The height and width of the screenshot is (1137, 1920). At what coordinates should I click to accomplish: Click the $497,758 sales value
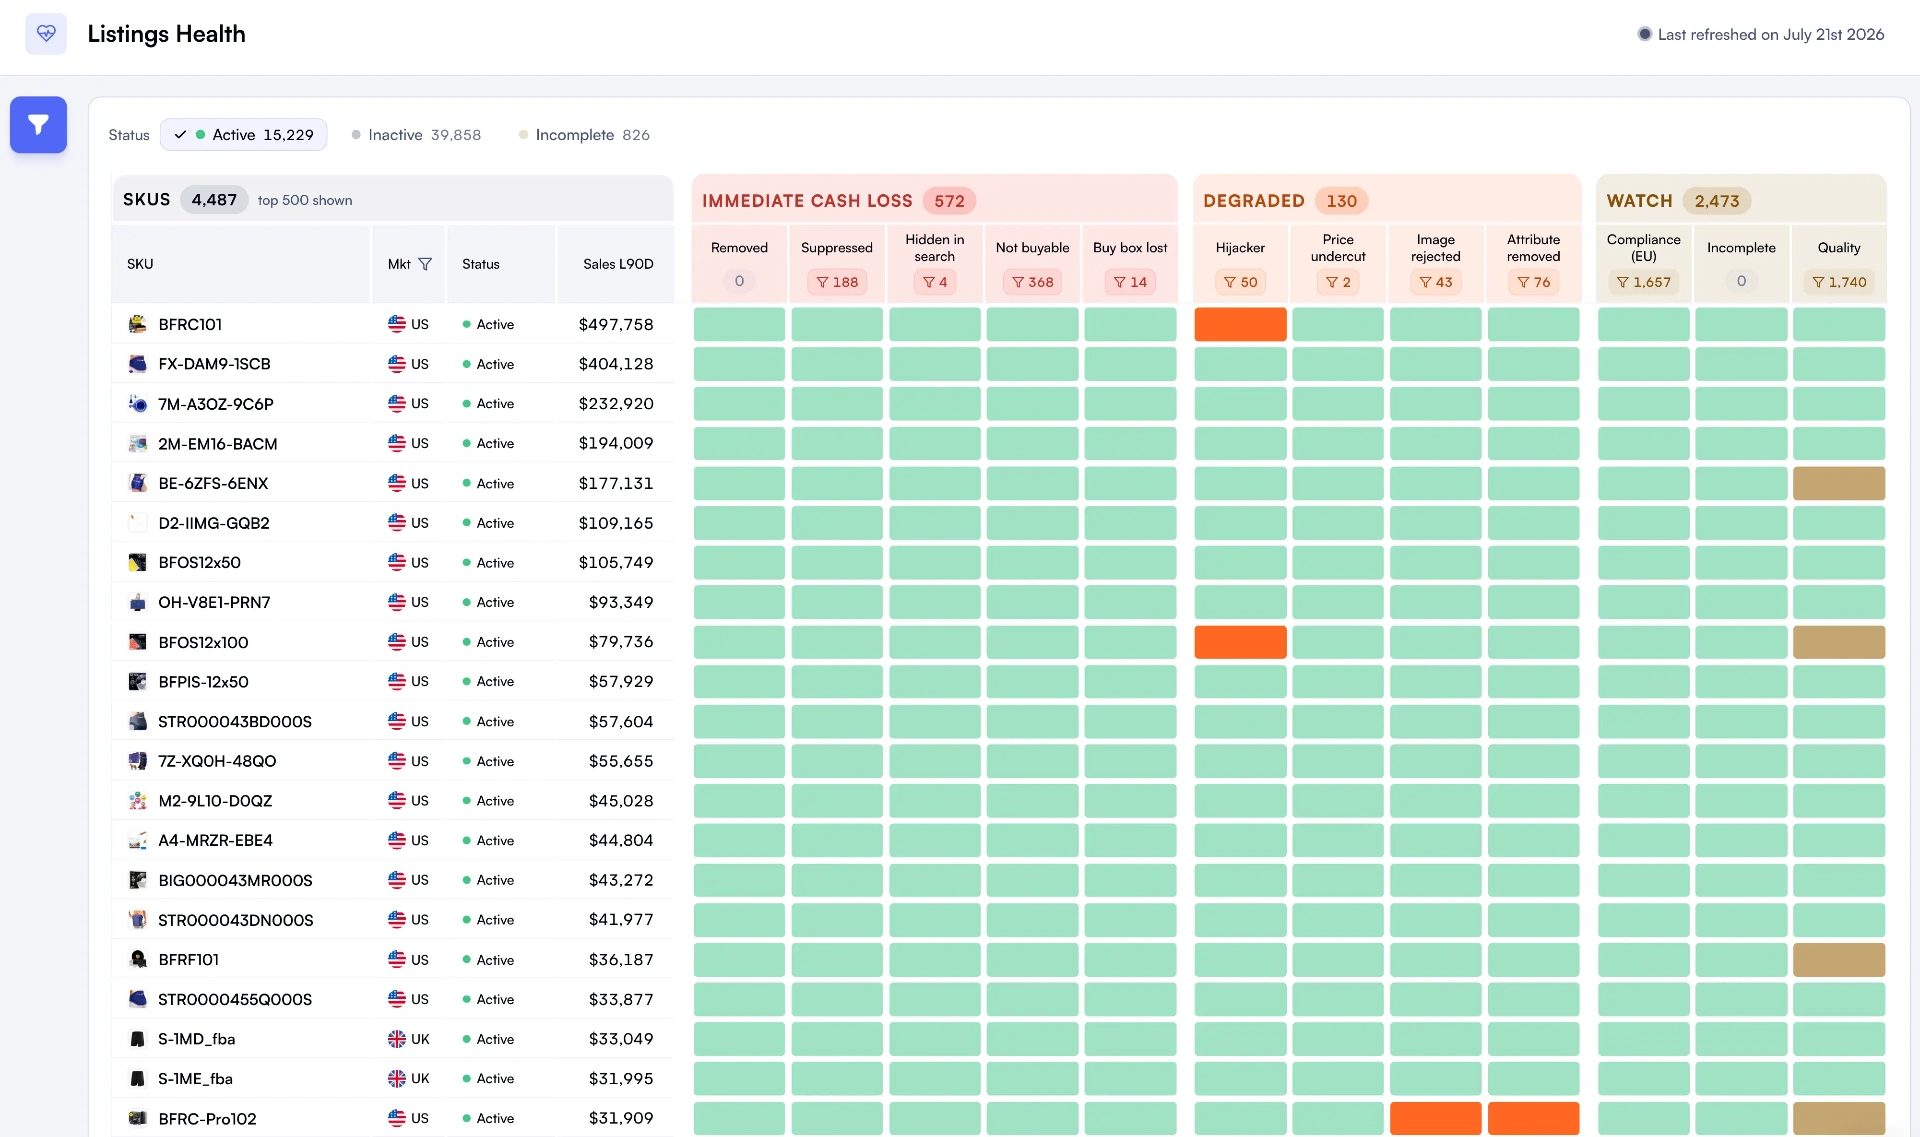[x=616, y=324]
